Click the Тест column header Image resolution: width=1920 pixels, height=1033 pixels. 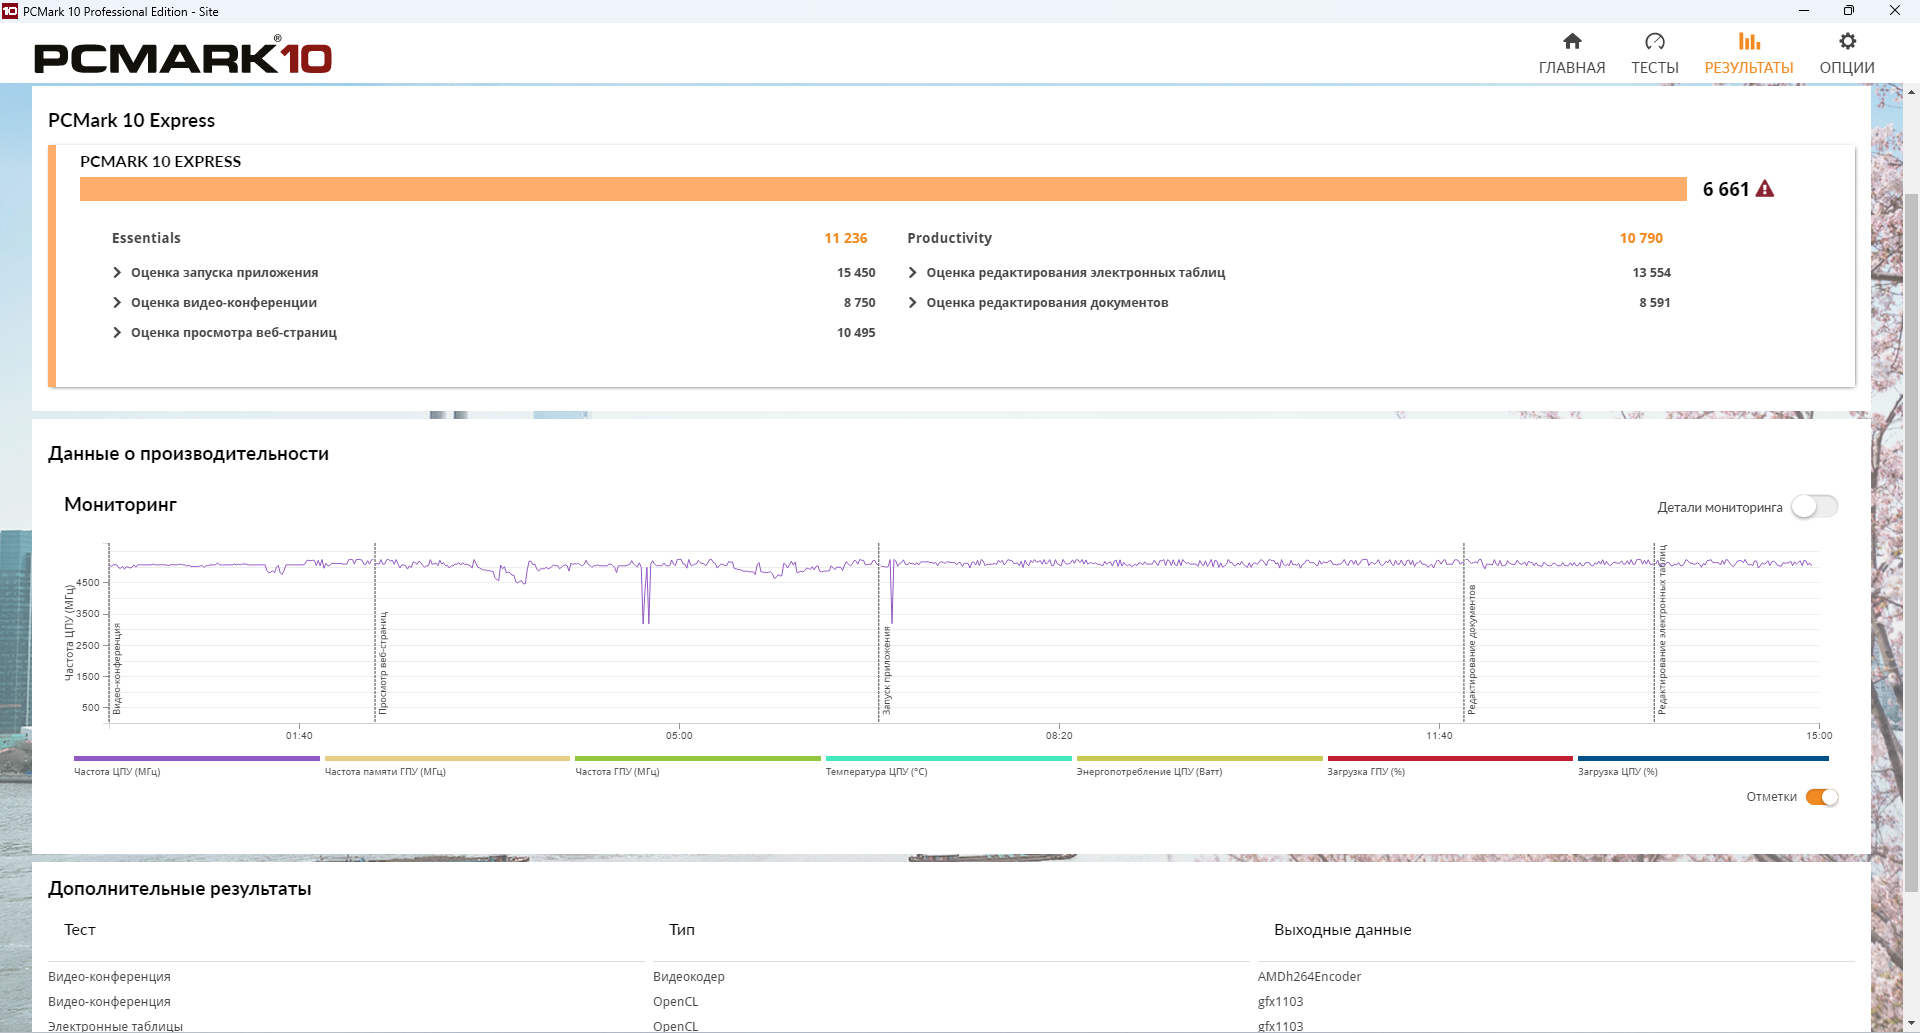(x=80, y=930)
